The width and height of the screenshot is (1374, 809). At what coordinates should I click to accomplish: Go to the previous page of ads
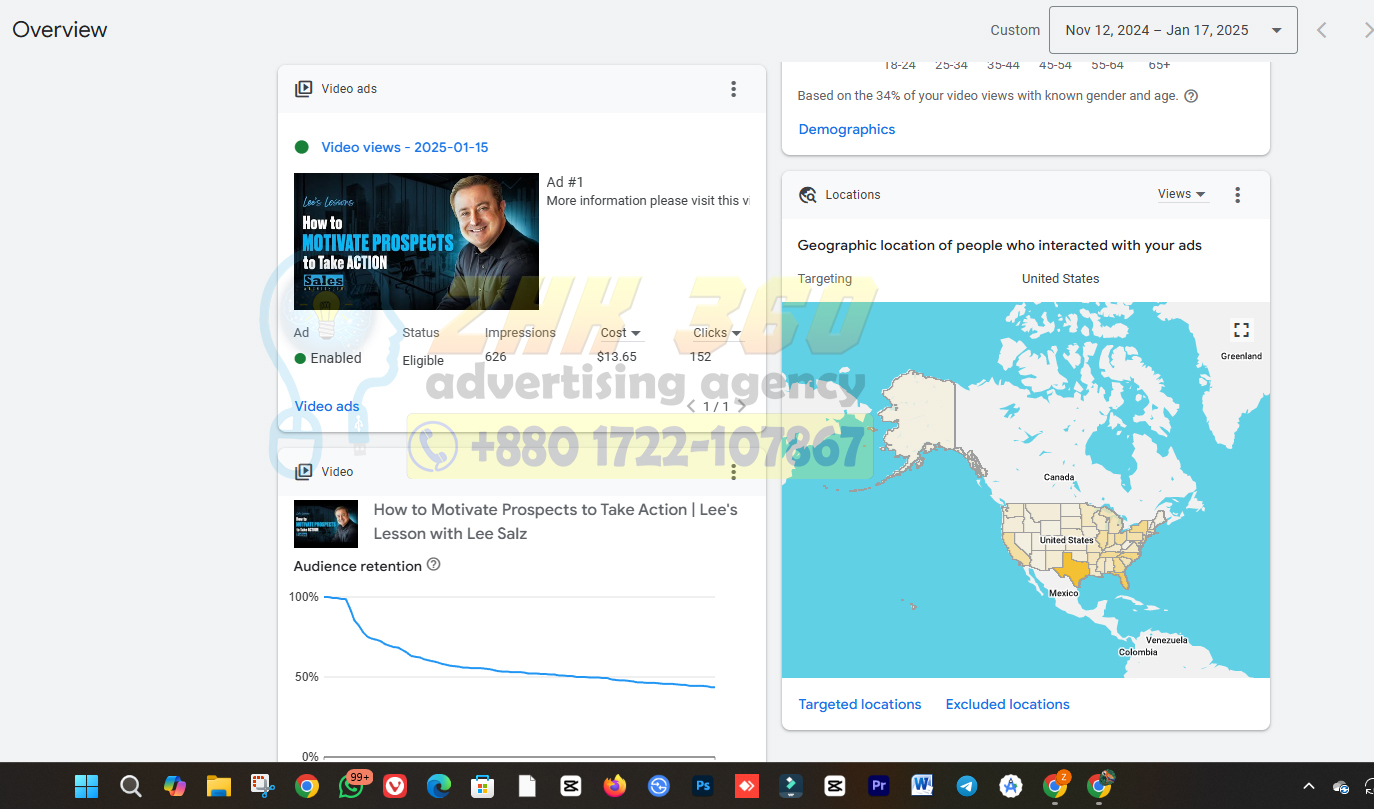(x=690, y=406)
